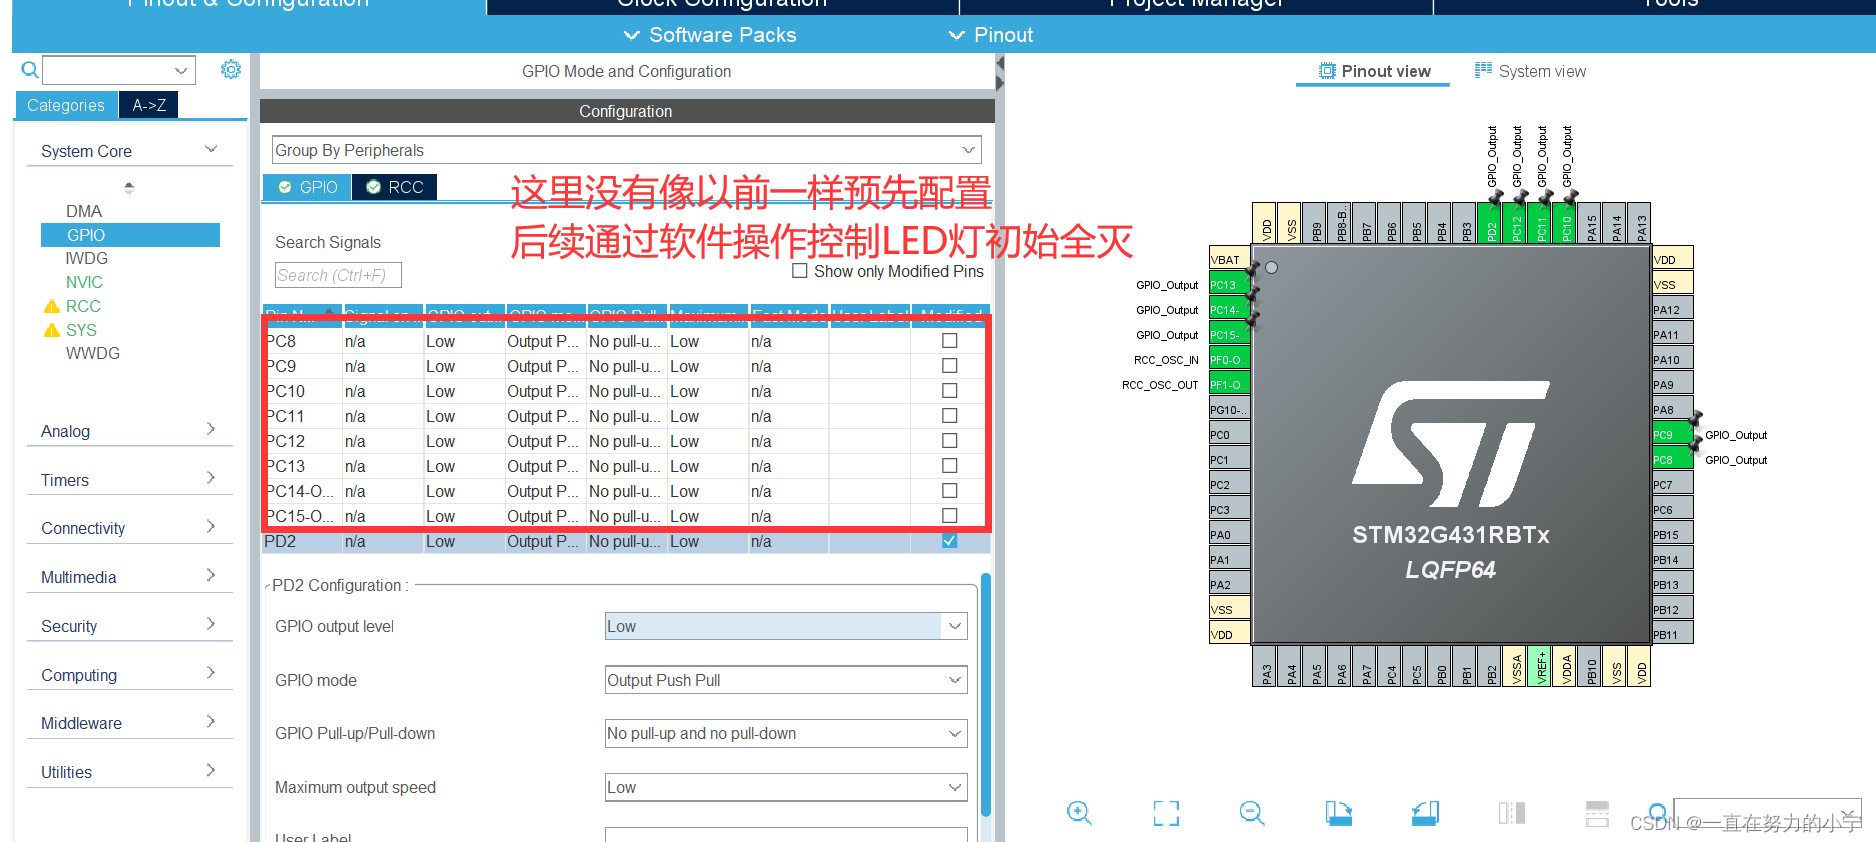Select the Categories tab

point(66,105)
